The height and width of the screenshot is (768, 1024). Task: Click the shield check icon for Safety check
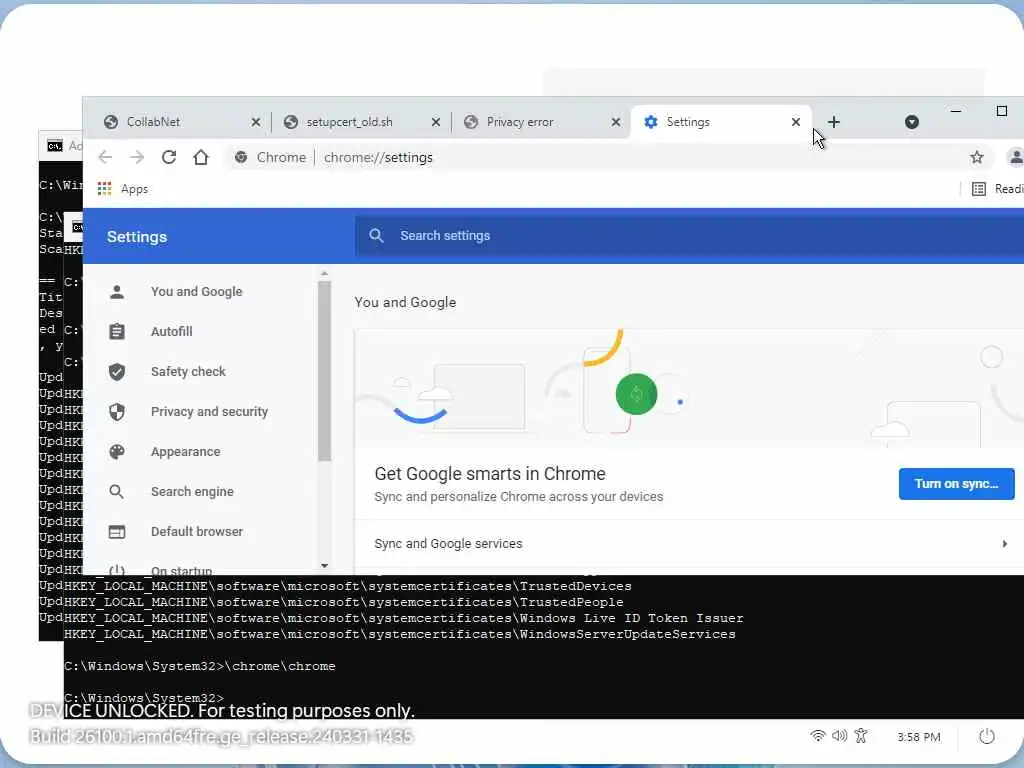[x=117, y=372]
